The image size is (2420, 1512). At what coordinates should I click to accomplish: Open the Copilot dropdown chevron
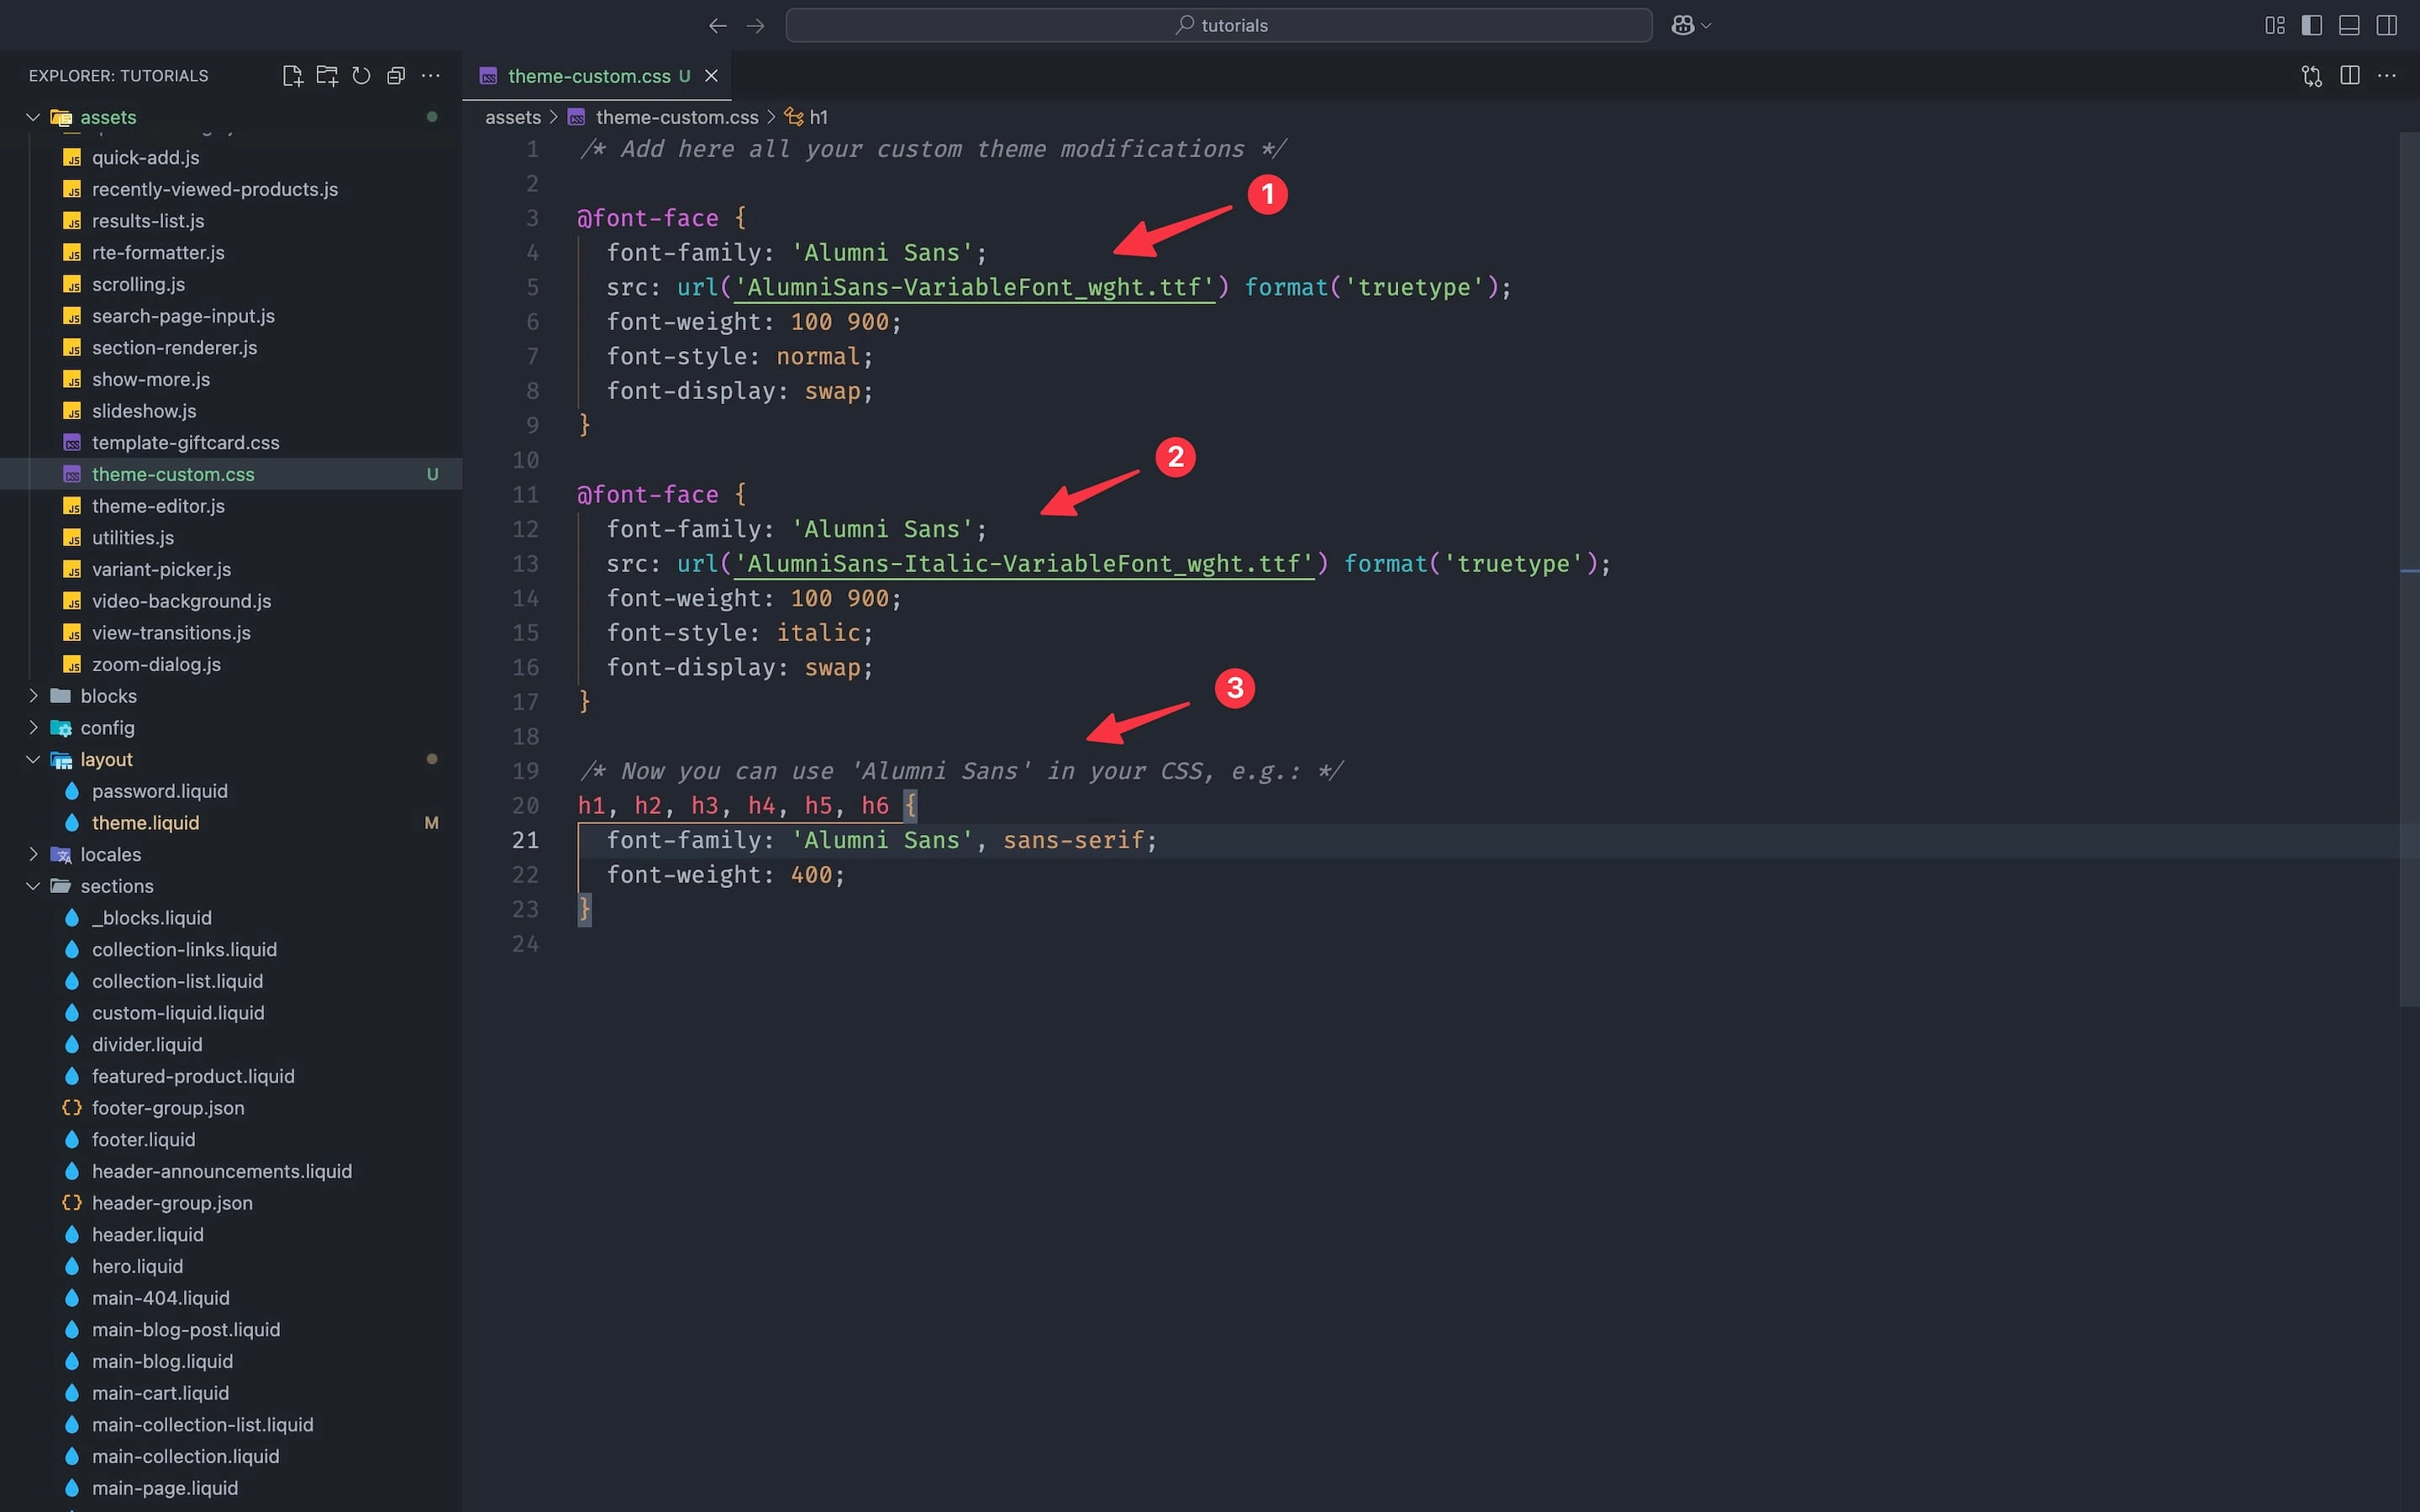coord(1706,26)
